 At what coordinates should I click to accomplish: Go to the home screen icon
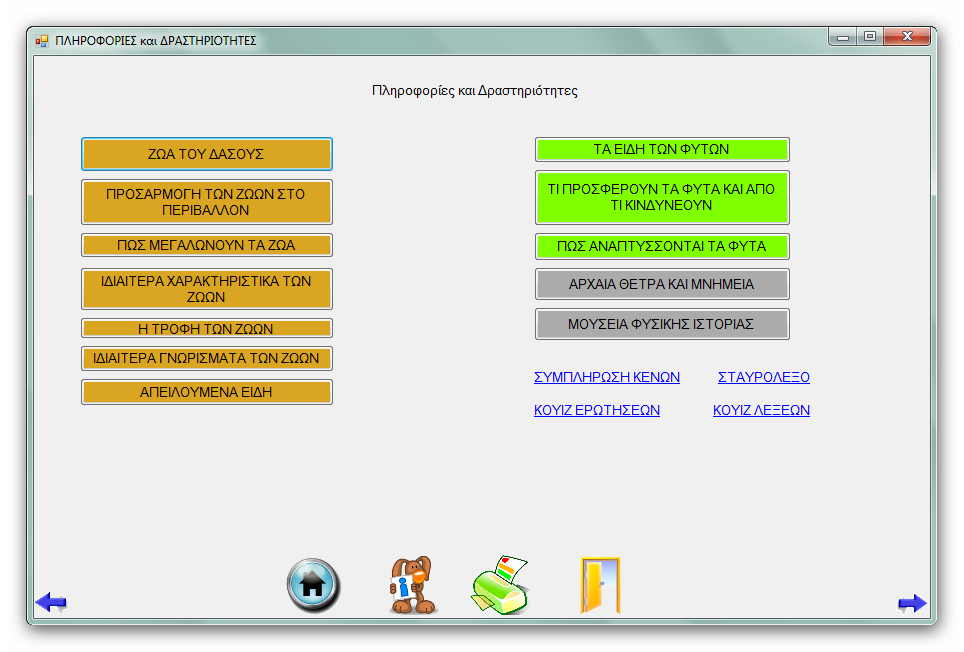[314, 585]
